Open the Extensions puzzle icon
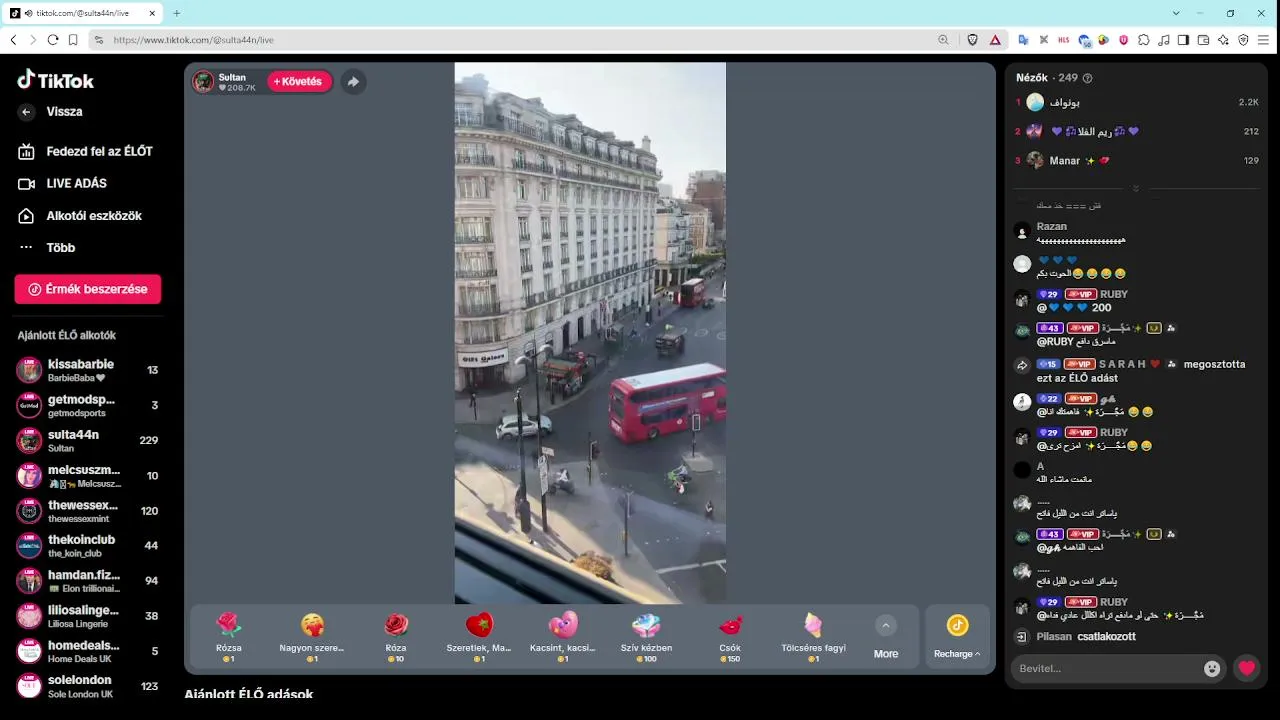1280x720 pixels. click(1143, 40)
